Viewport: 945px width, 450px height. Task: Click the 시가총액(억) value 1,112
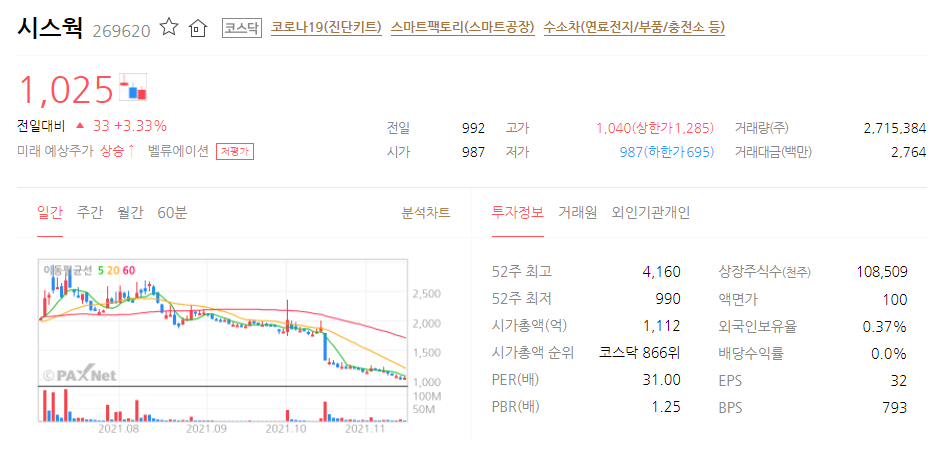pos(662,326)
